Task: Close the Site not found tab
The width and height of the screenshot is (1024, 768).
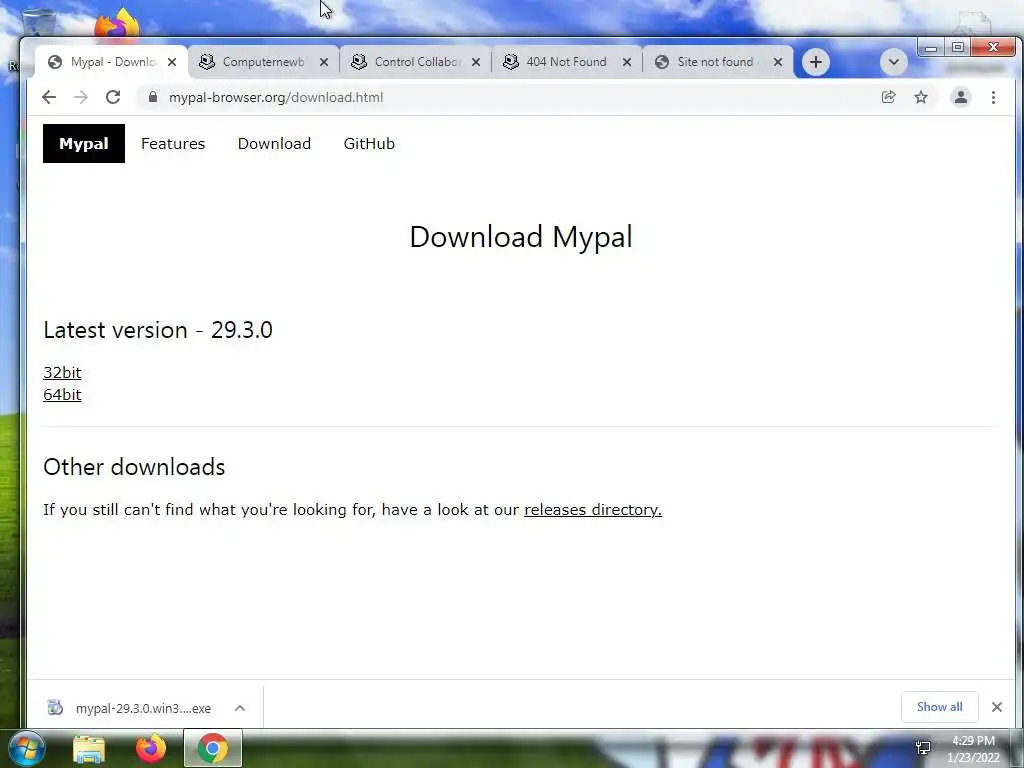Action: click(778, 62)
